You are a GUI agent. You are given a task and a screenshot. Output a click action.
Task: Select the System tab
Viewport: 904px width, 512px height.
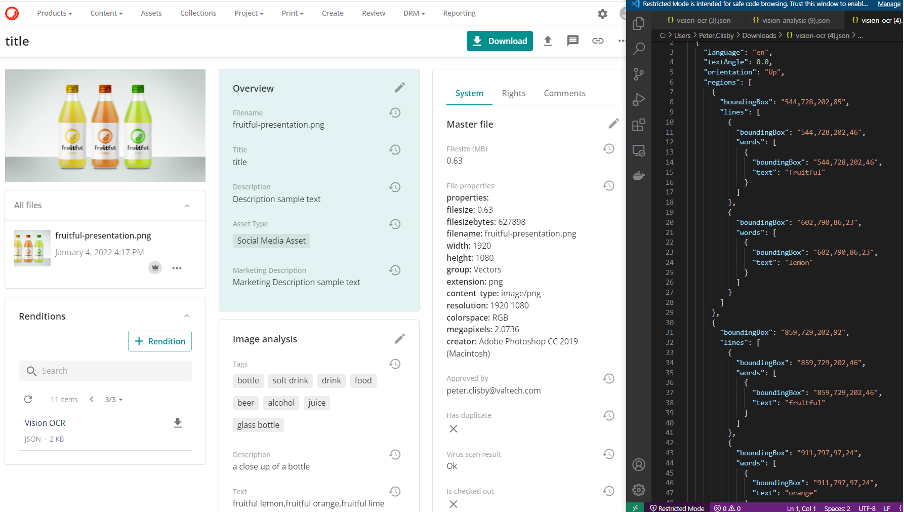click(469, 93)
